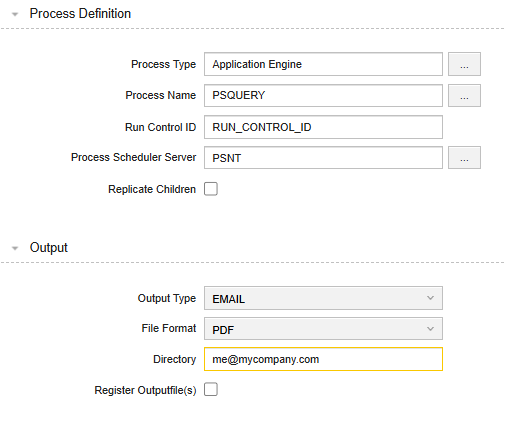Click the Output Type label
Image resolution: width=505 pixels, height=436 pixels.
click(167, 298)
